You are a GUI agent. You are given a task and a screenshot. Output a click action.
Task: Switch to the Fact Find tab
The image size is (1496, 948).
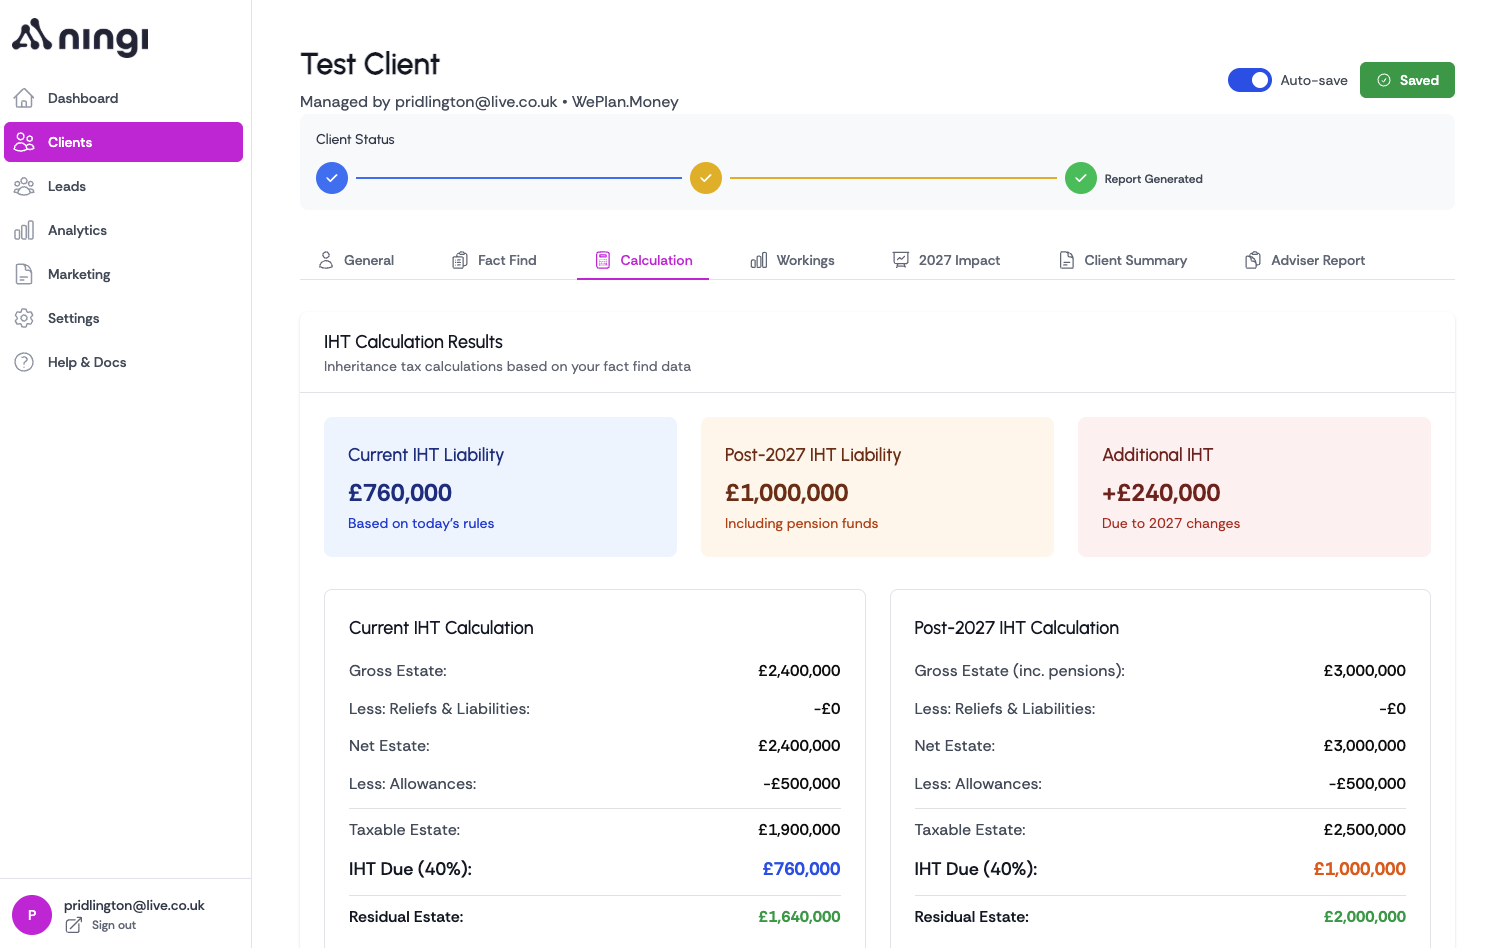(x=494, y=260)
